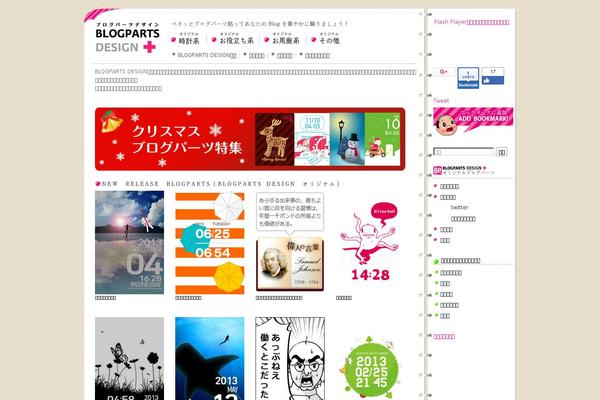Image resolution: width=600 pixels, height=400 pixels.
Task: Open the sky and clouds 2013 clock widget
Action: tap(129, 243)
